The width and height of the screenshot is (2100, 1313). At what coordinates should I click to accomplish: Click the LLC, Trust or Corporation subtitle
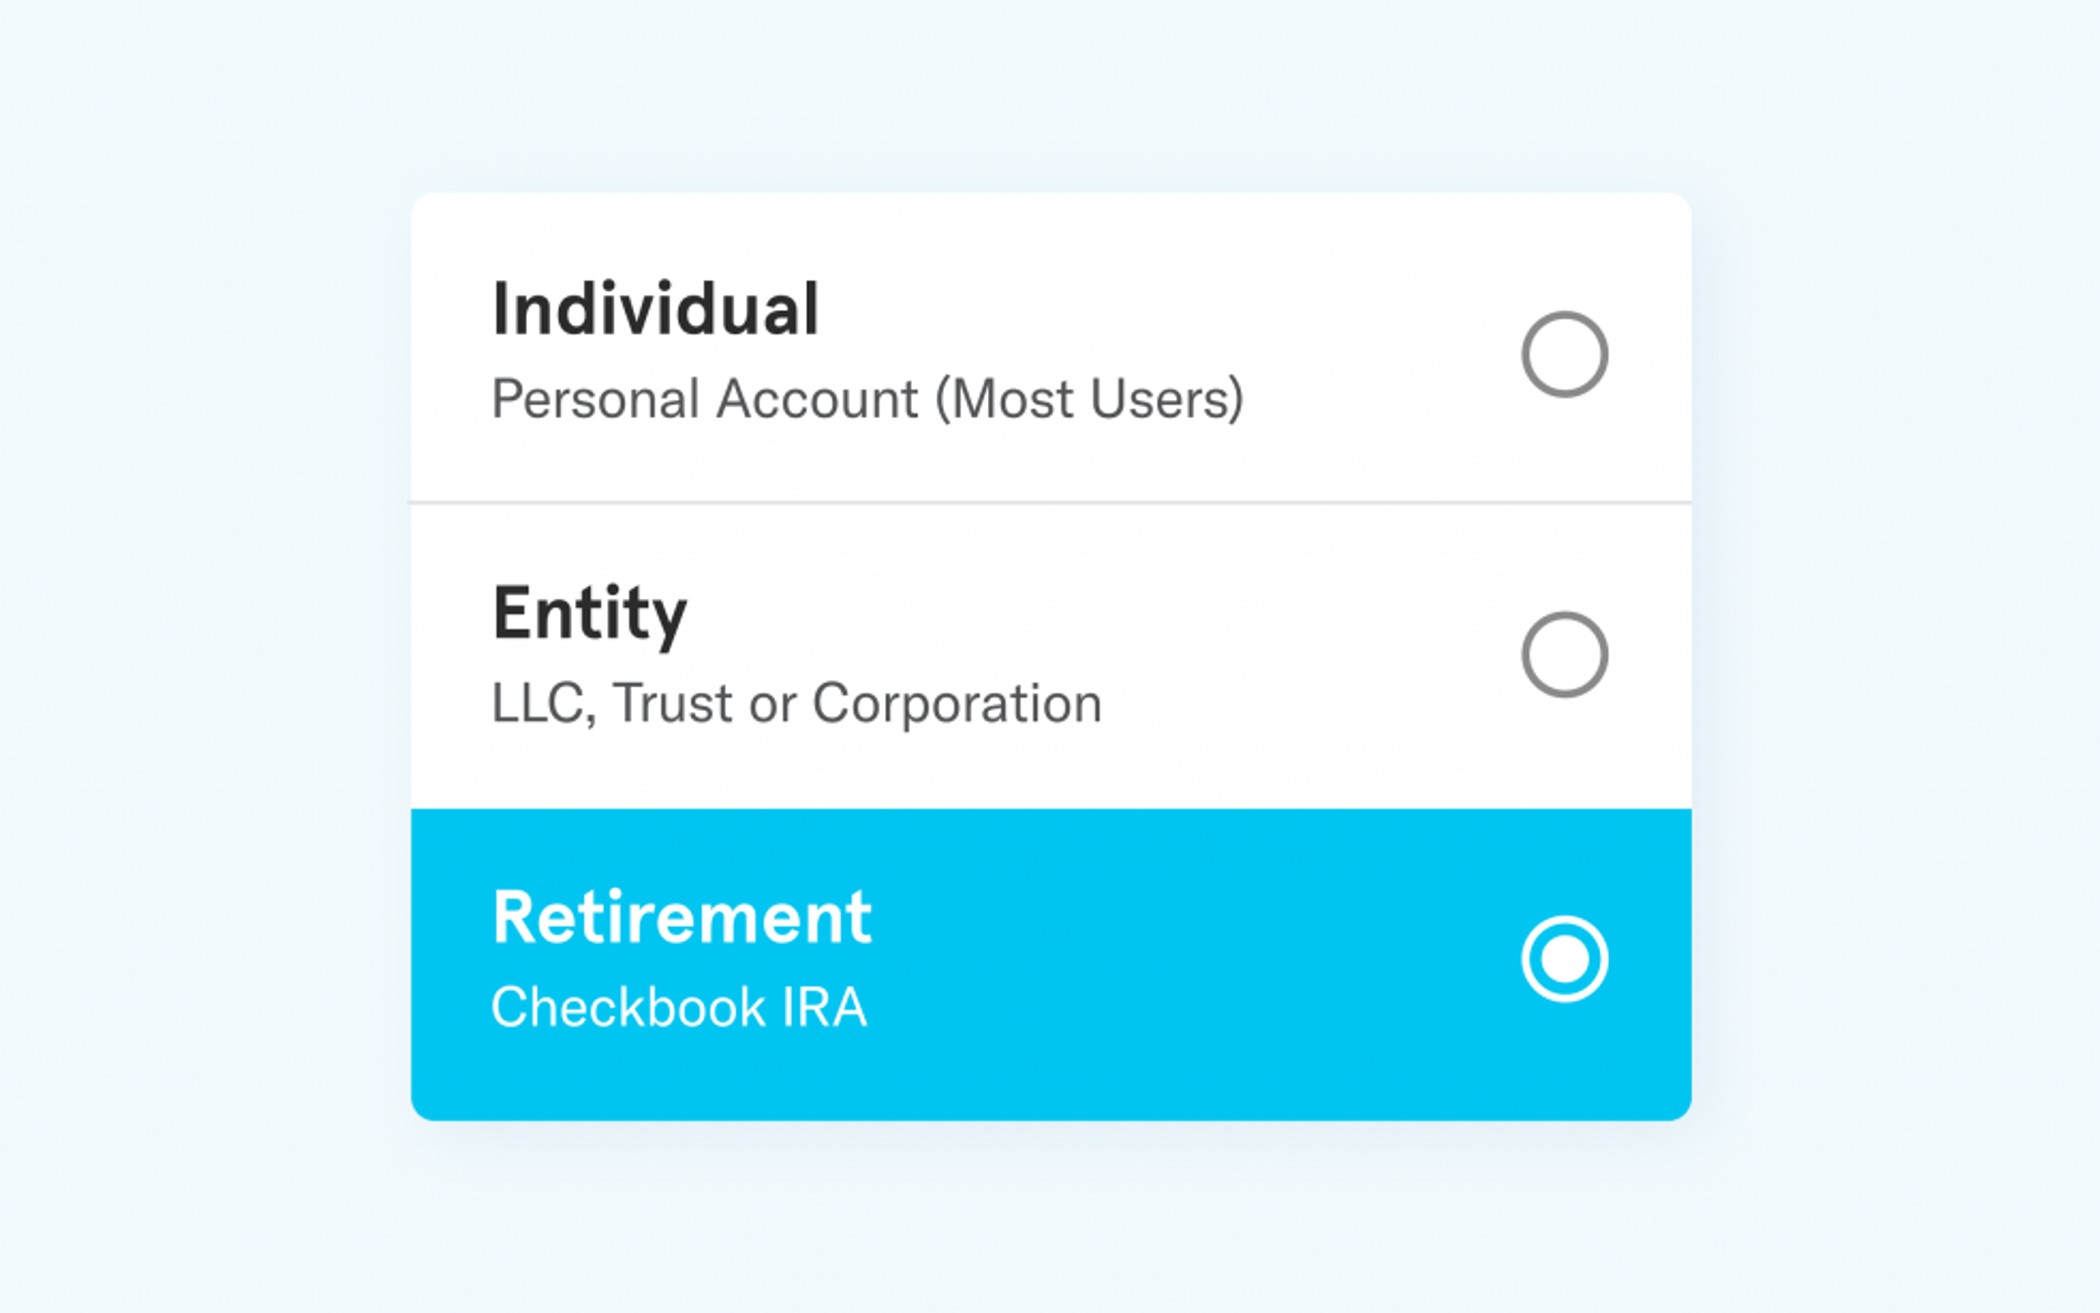[x=797, y=705]
